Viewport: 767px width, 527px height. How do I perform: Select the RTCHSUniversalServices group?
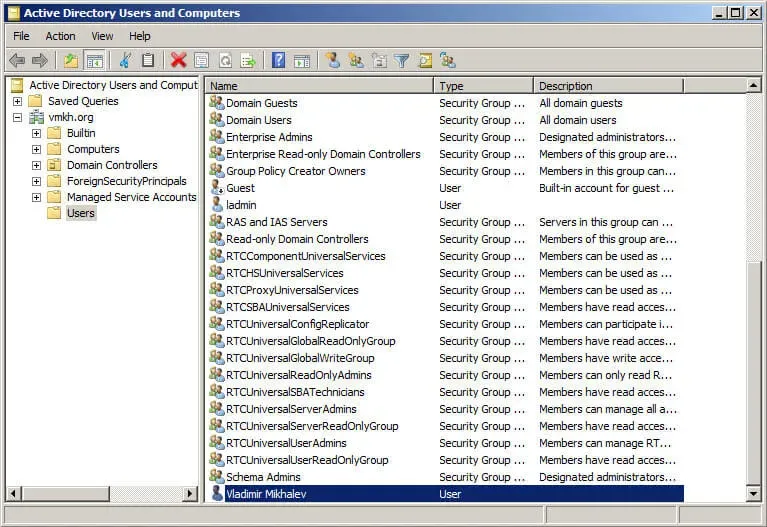point(285,273)
